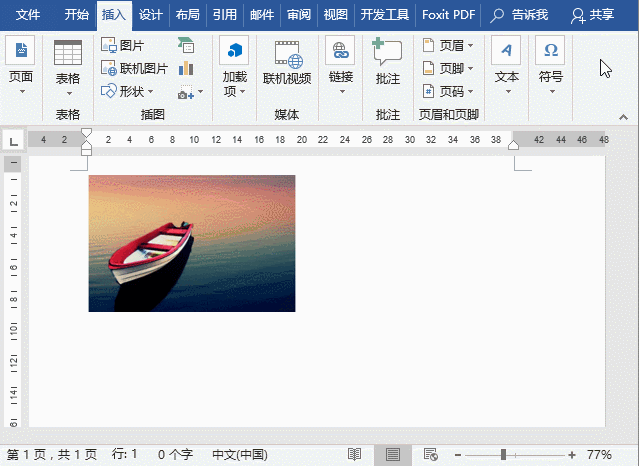
Task: Expand the 链接 dropdown arrow
Action: pyautogui.click(x=342, y=92)
